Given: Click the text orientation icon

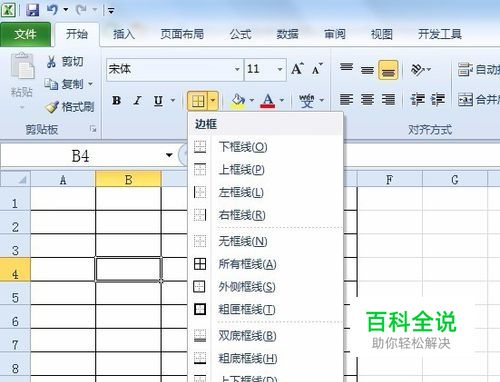Looking at the screenshot, I should pyautogui.click(x=418, y=69).
